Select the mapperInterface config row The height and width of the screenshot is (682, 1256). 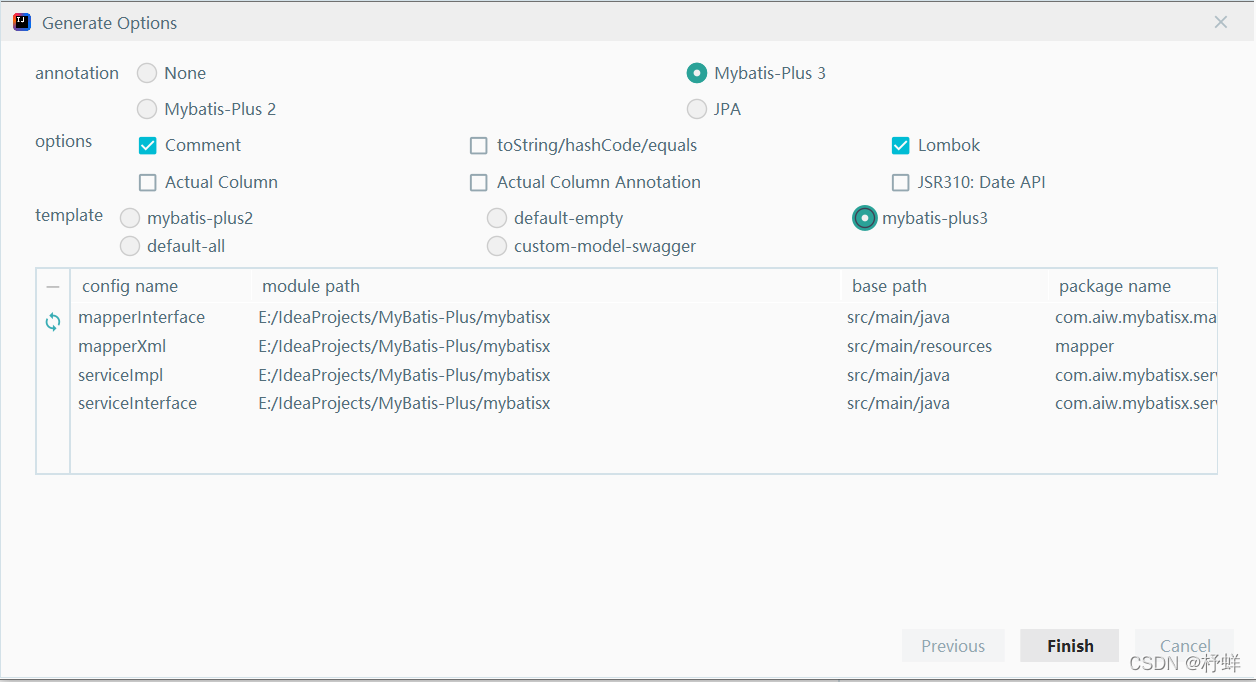tap(644, 318)
